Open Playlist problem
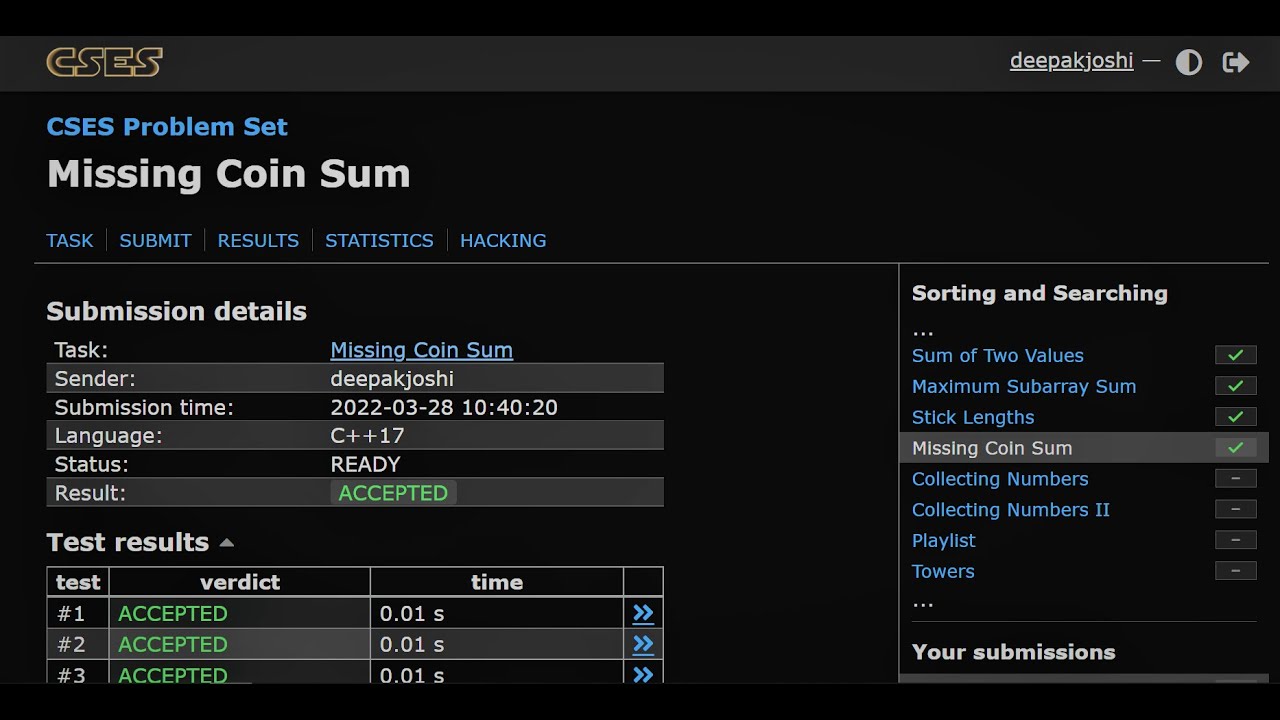The height and width of the screenshot is (720, 1280). click(944, 541)
